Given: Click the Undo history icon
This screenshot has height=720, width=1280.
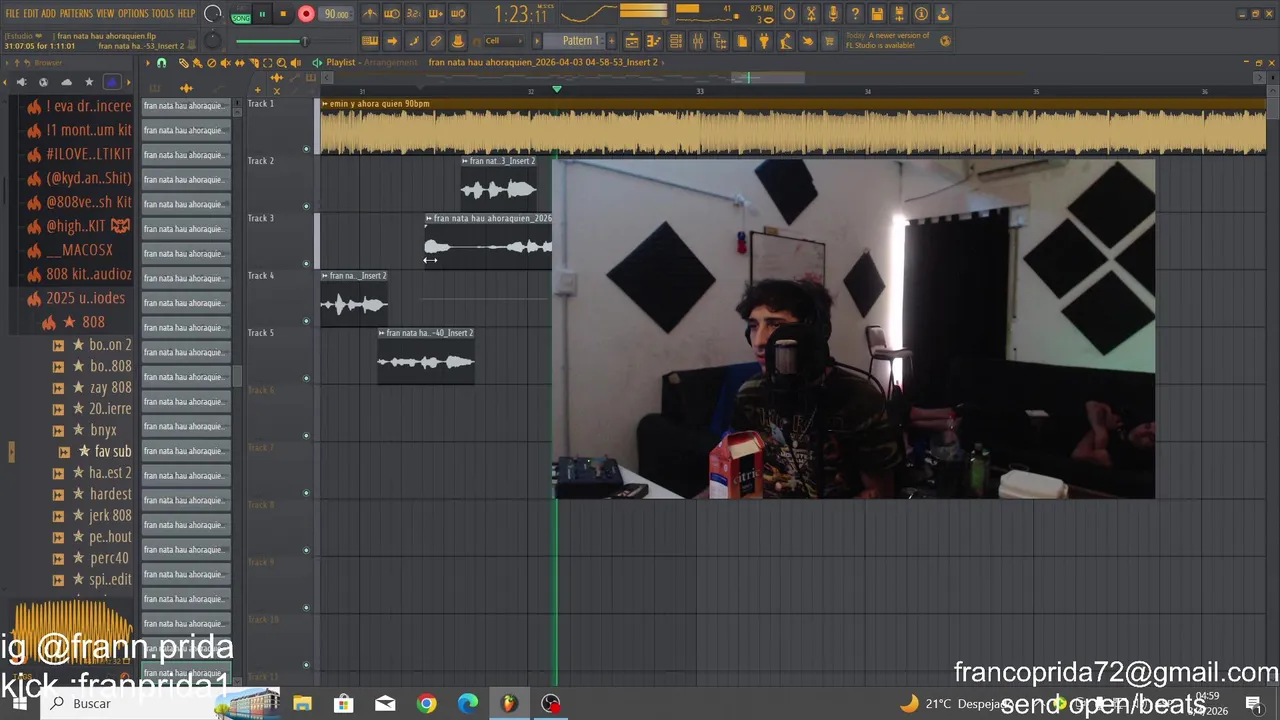Looking at the screenshot, I should (789, 14).
